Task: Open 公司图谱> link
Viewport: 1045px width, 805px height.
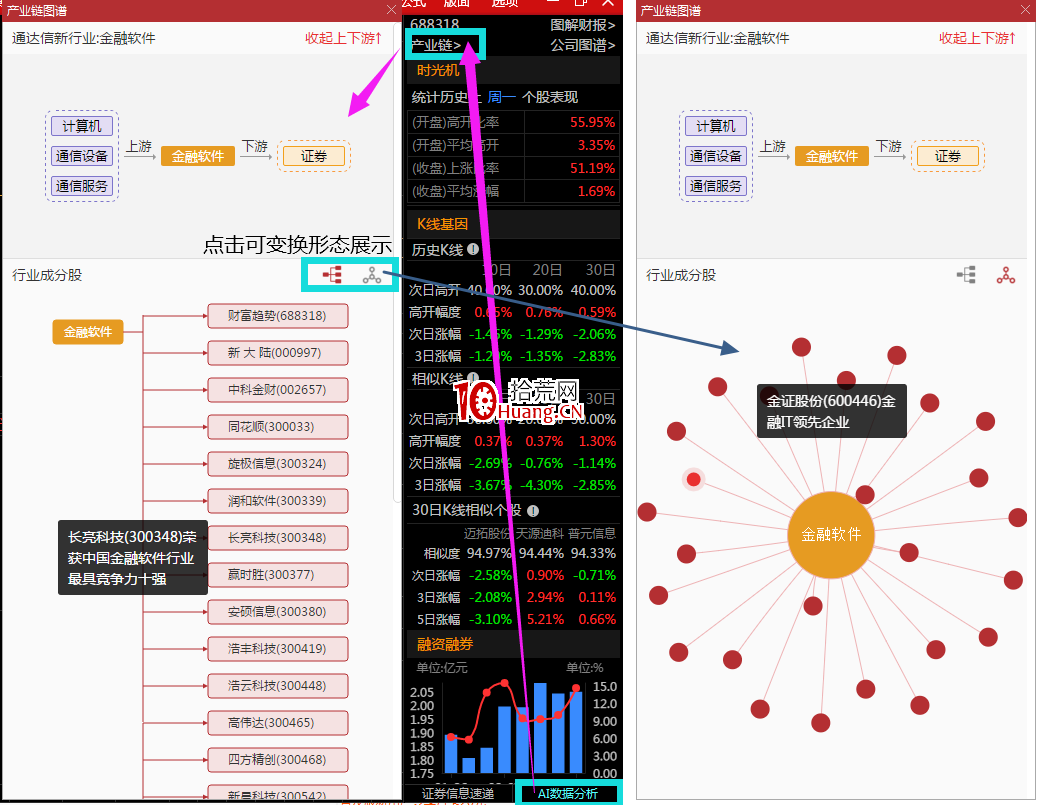Action: 582,45
